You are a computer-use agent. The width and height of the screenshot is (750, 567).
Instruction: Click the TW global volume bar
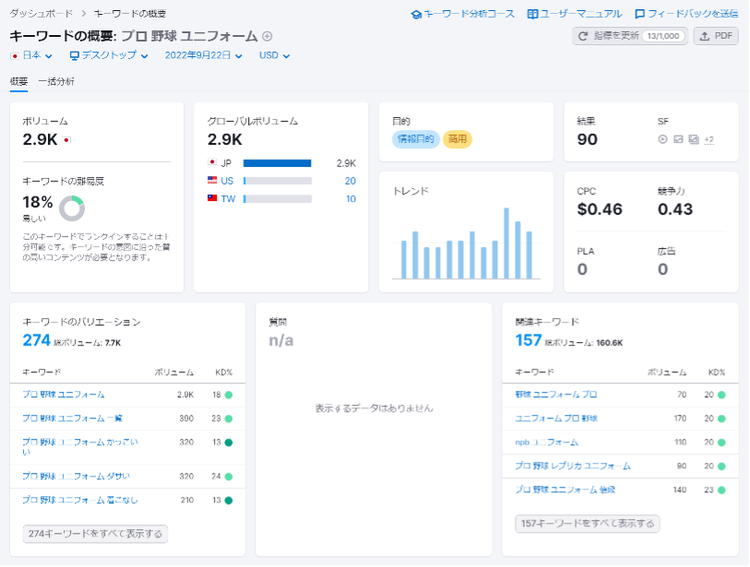(x=277, y=199)
